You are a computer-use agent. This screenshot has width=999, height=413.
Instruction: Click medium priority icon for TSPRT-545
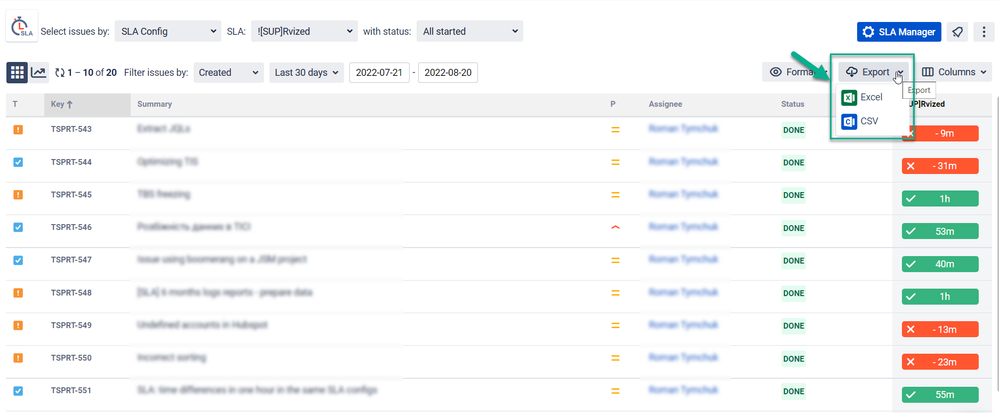[x=615, y=195]
